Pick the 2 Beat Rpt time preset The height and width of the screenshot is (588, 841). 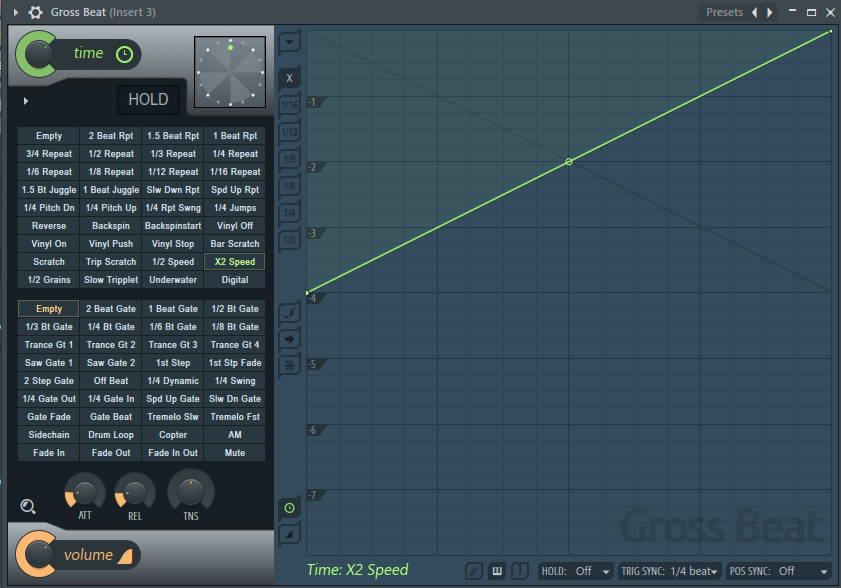pos(111,136)
